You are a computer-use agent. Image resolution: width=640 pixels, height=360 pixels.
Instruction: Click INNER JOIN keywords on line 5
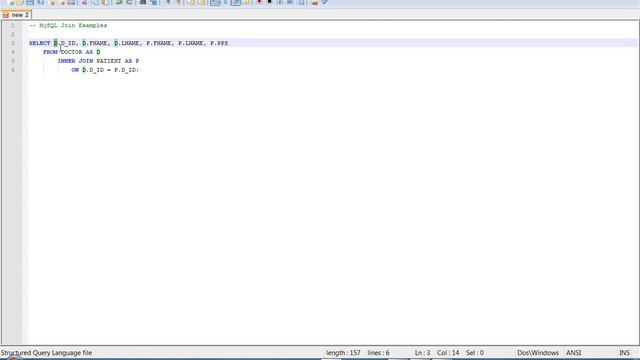coord(76,61)
